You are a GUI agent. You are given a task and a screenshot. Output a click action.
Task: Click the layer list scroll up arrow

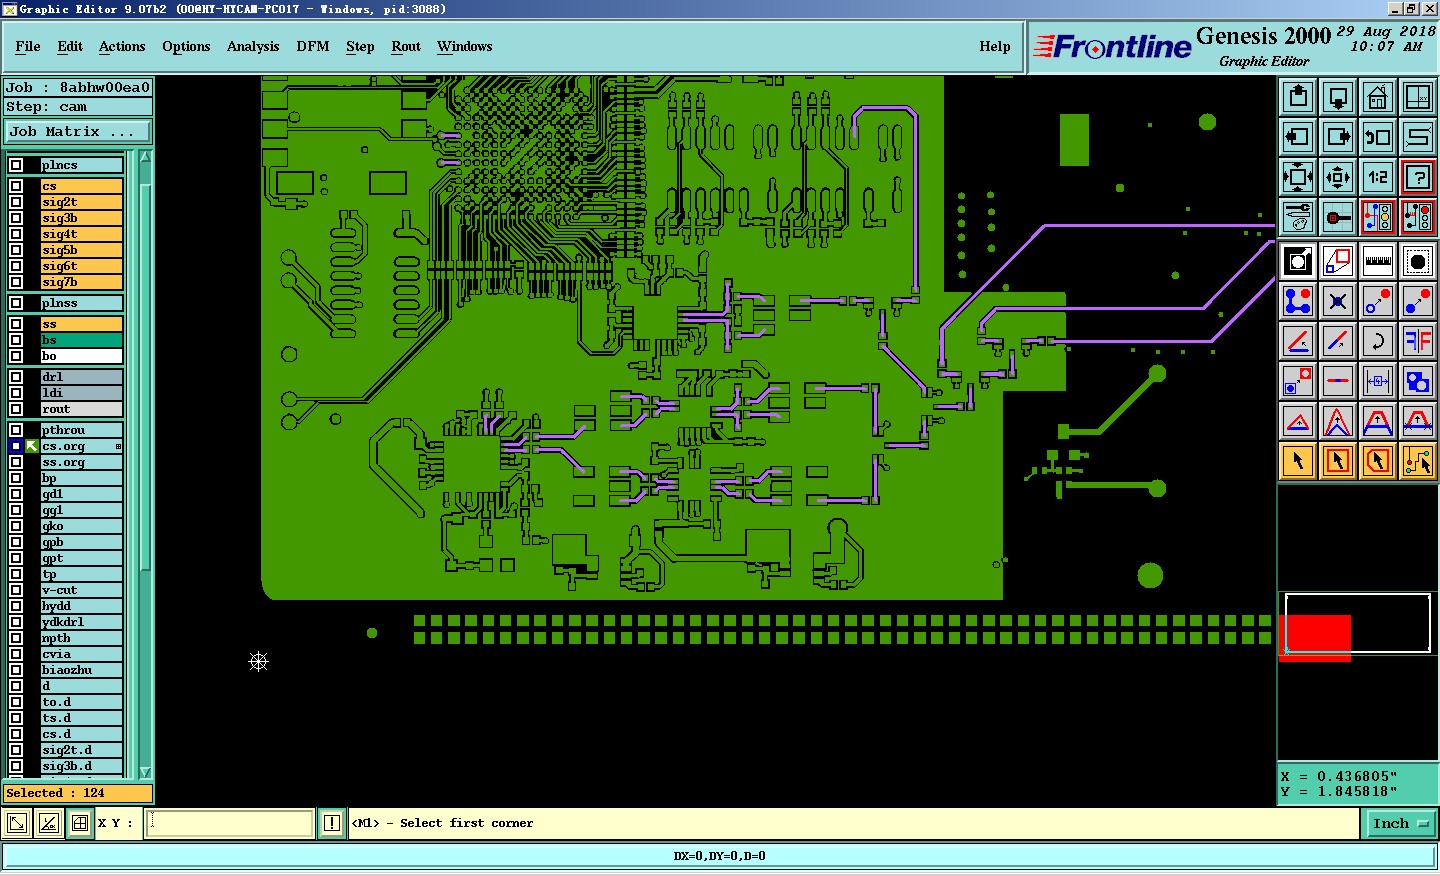click(145, 157)
